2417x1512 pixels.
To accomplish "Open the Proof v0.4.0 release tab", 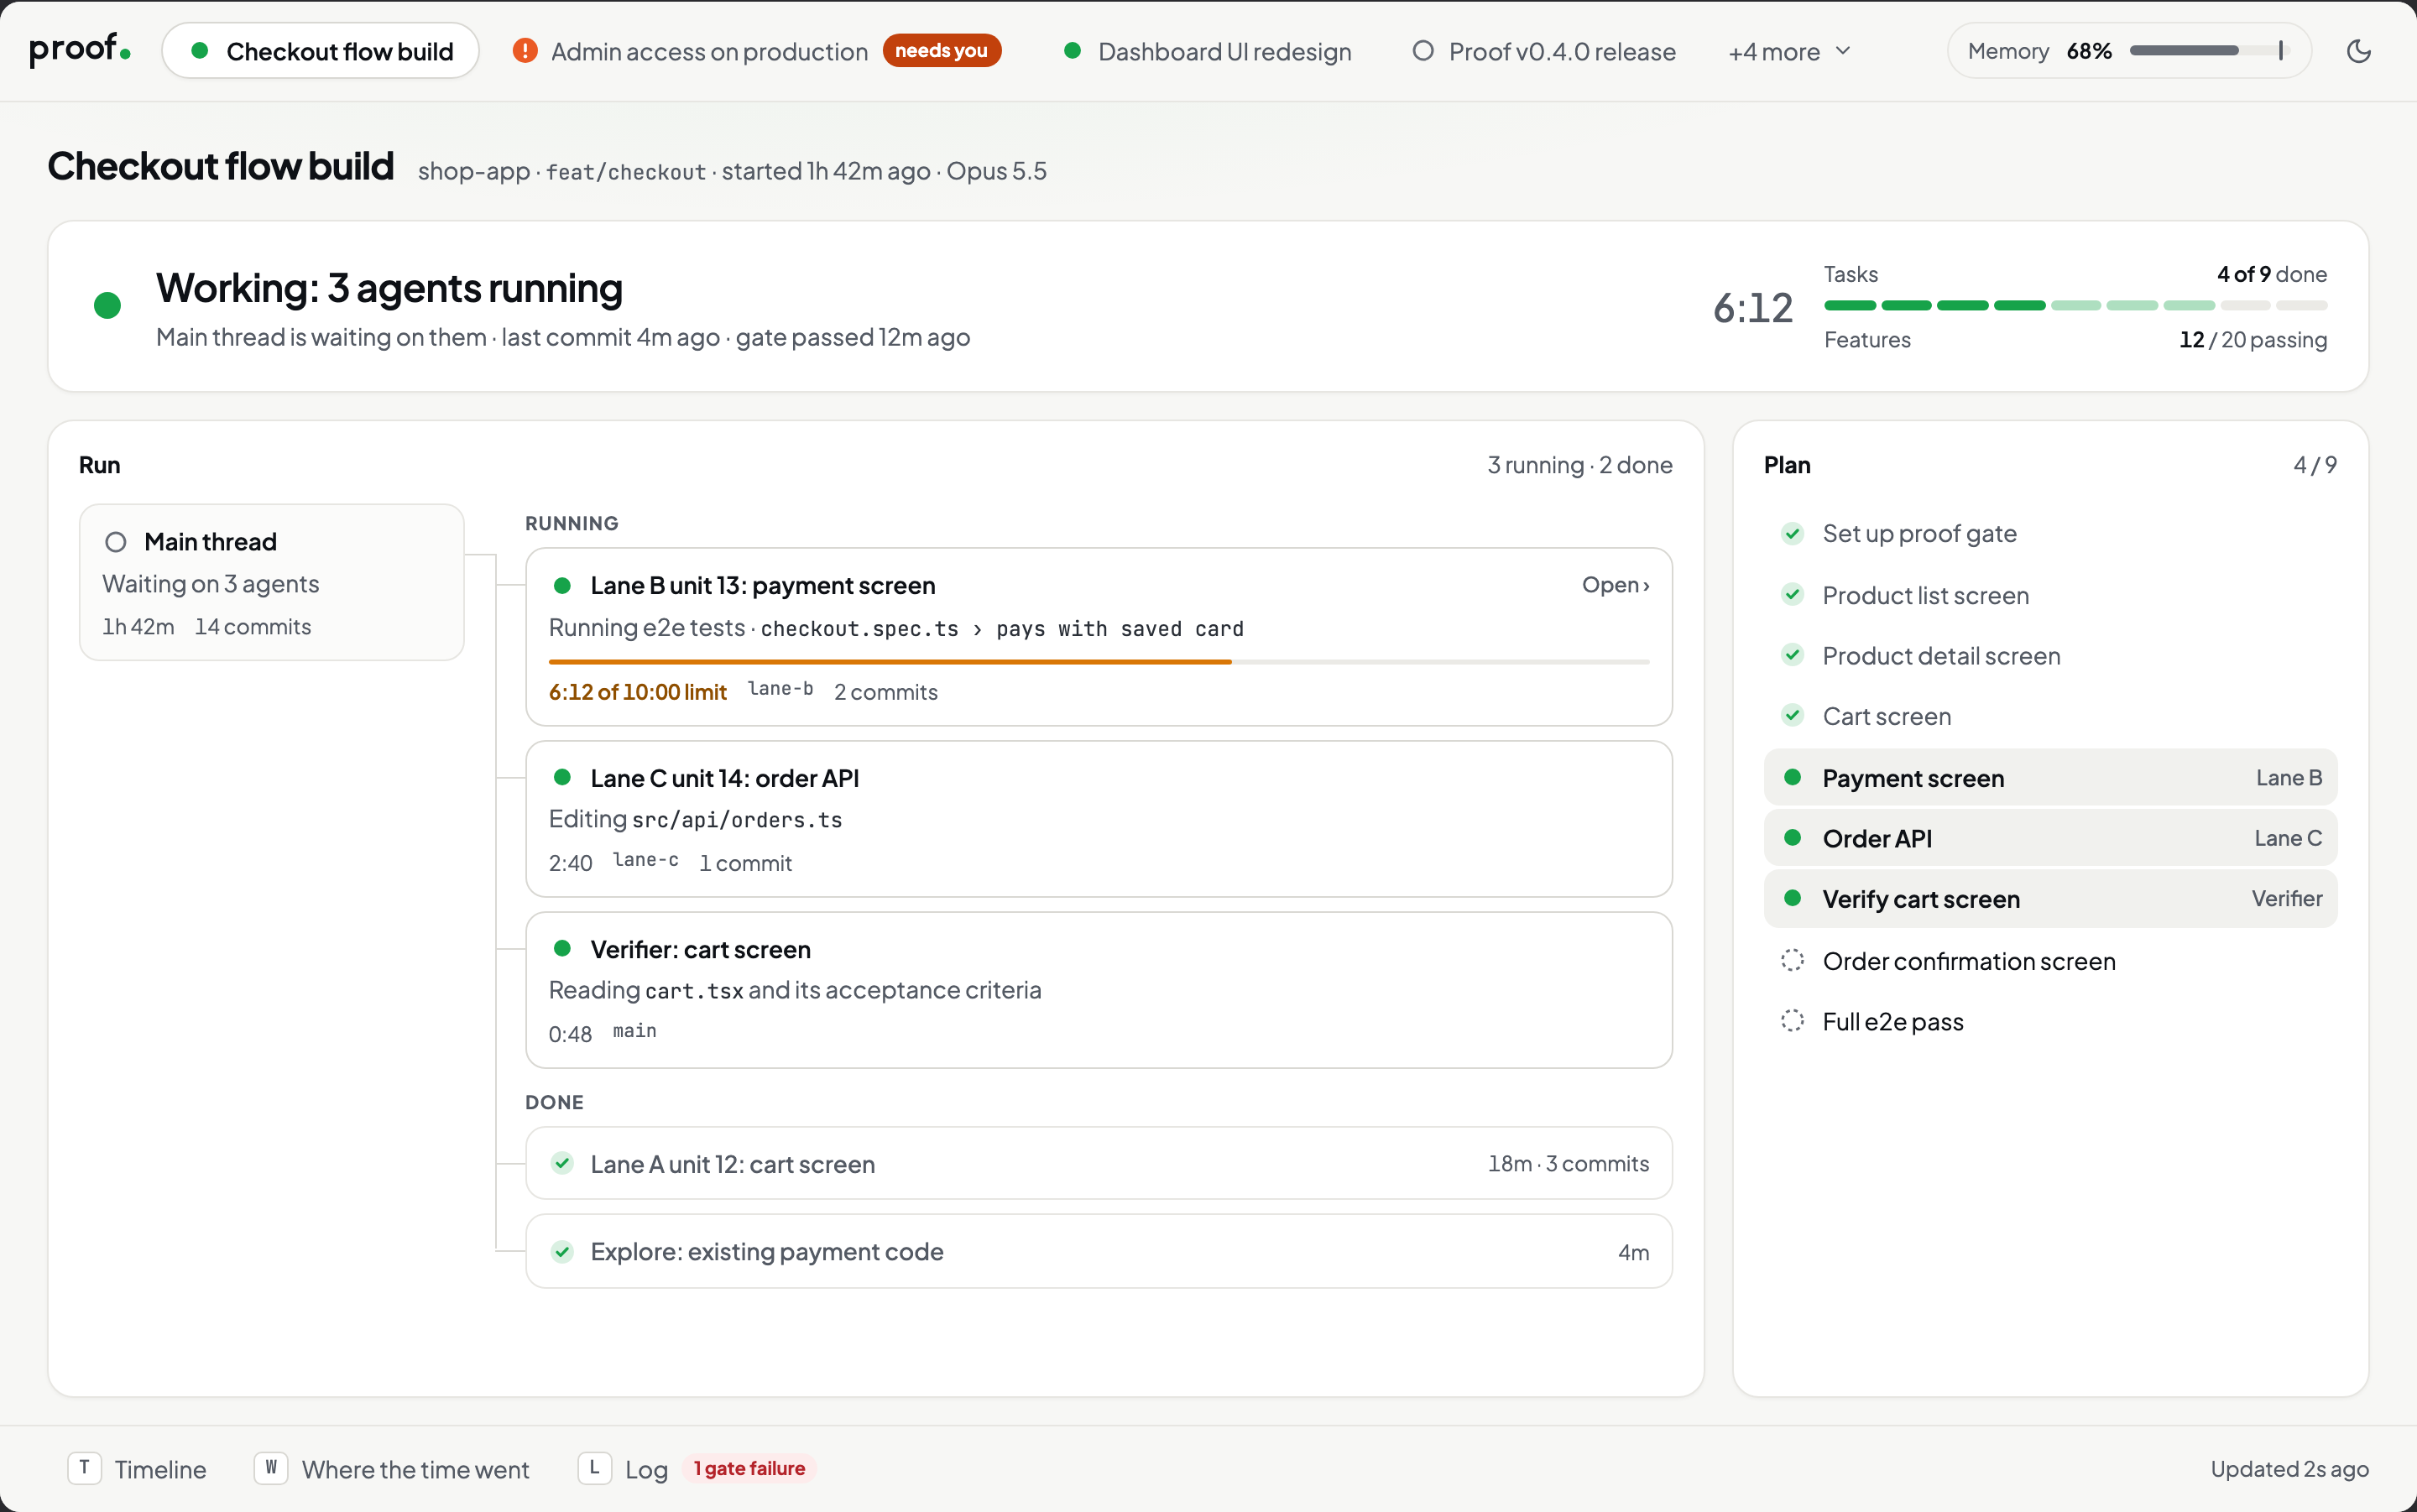I will coord(1544,51).
